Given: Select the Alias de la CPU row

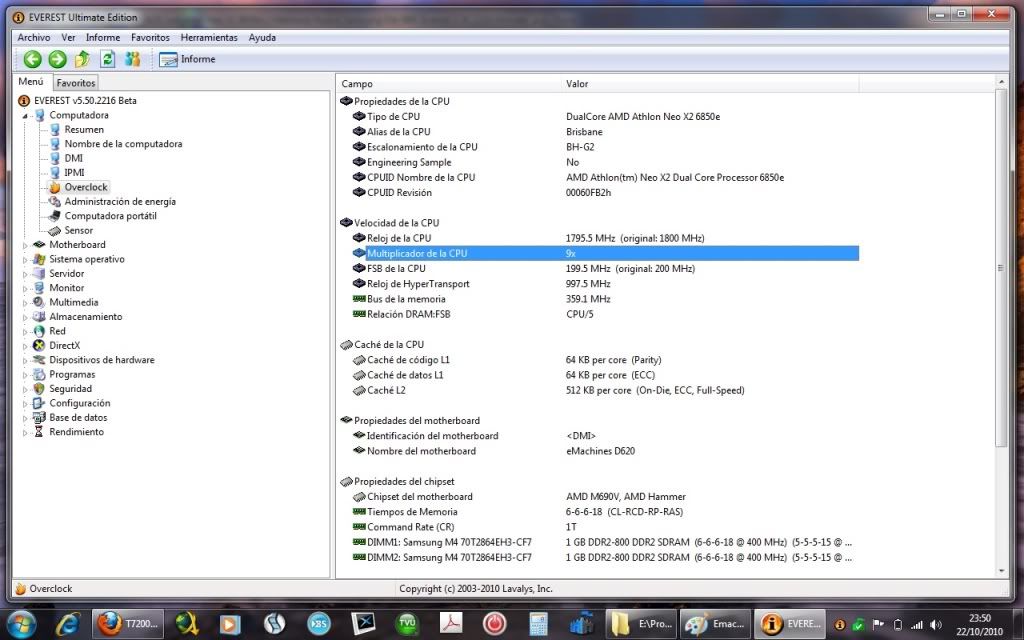Looking at the screenshot, I should click(x=599, y=131).
